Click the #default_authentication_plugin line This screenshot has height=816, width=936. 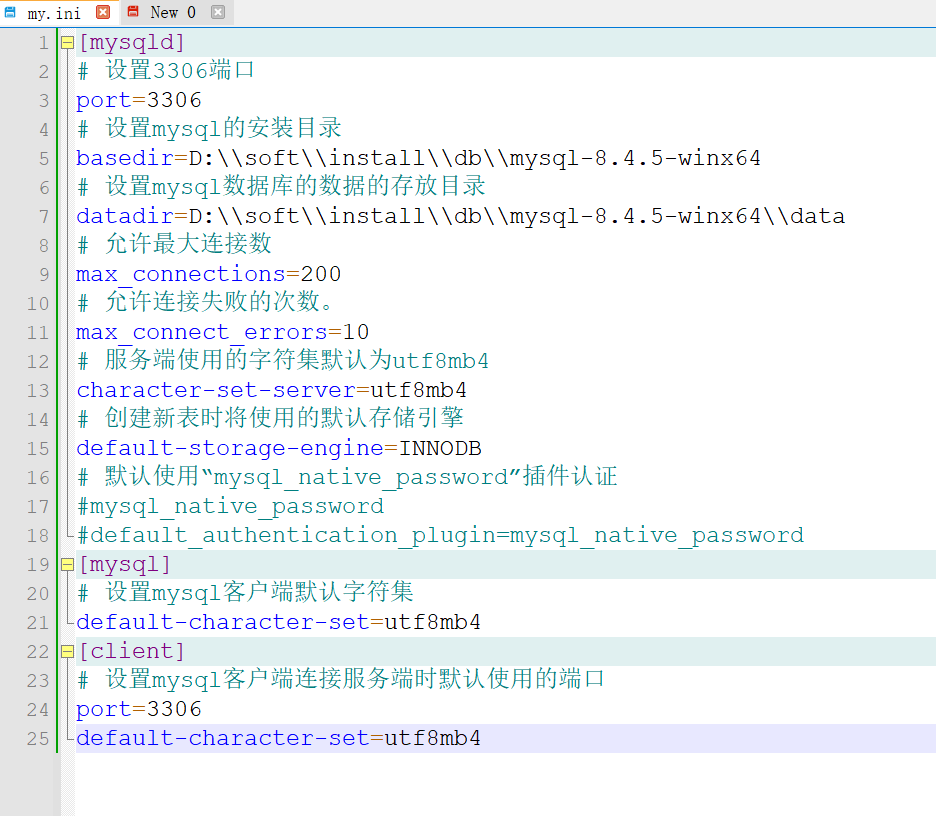[x=440, y=535]
